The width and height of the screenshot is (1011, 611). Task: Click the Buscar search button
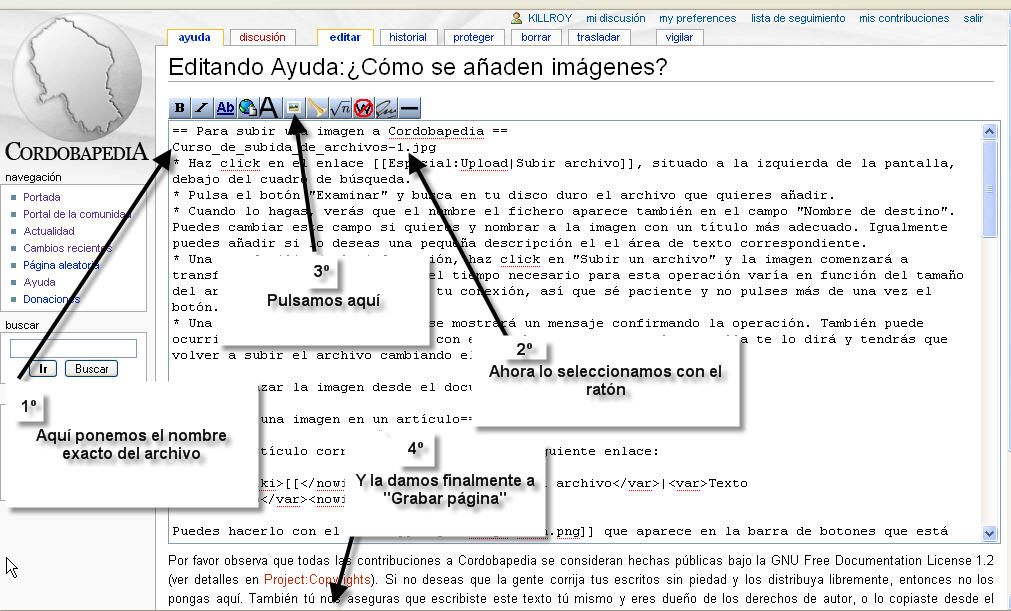click(92, 369)
